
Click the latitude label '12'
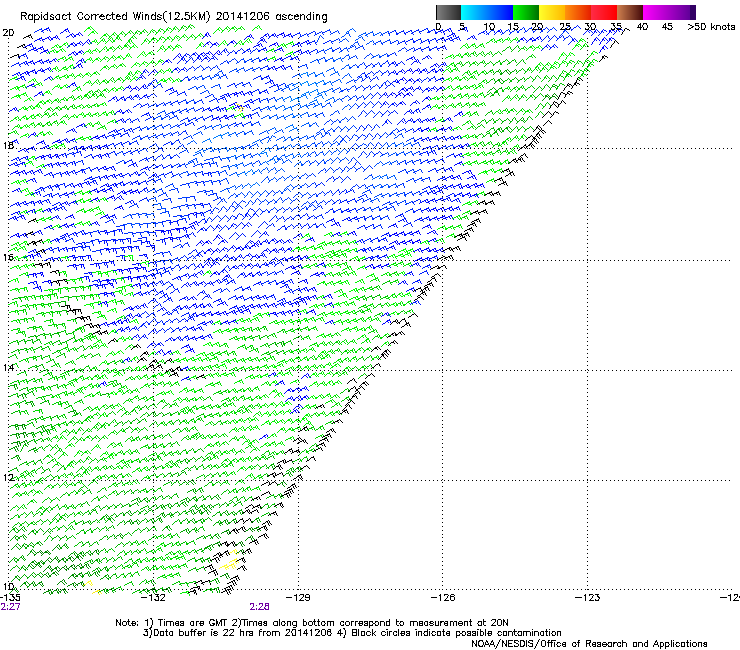click(x=8, y=477)
